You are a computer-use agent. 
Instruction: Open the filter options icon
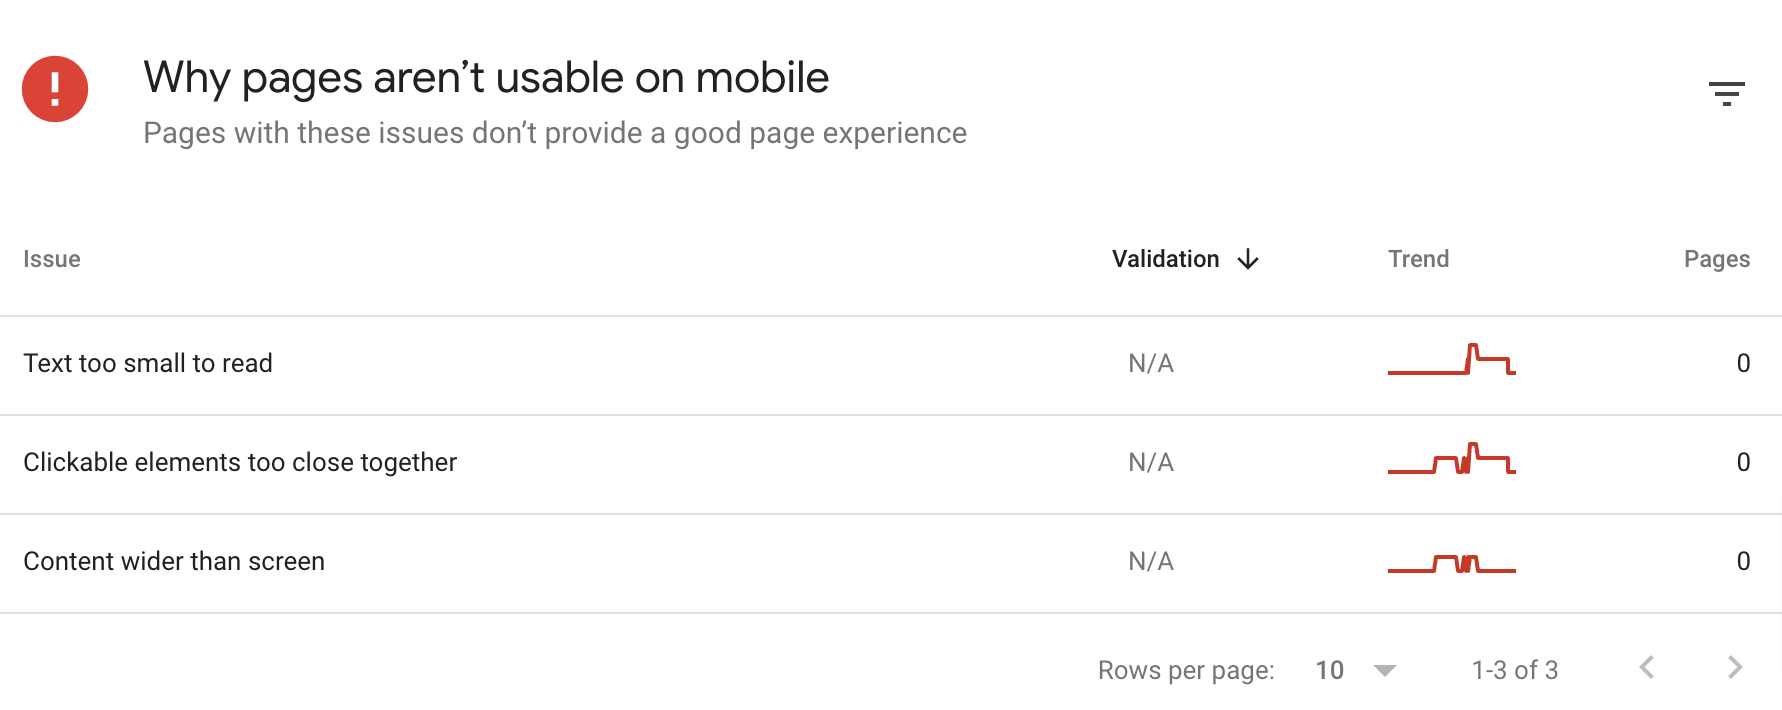click(x=1729, y=92)
